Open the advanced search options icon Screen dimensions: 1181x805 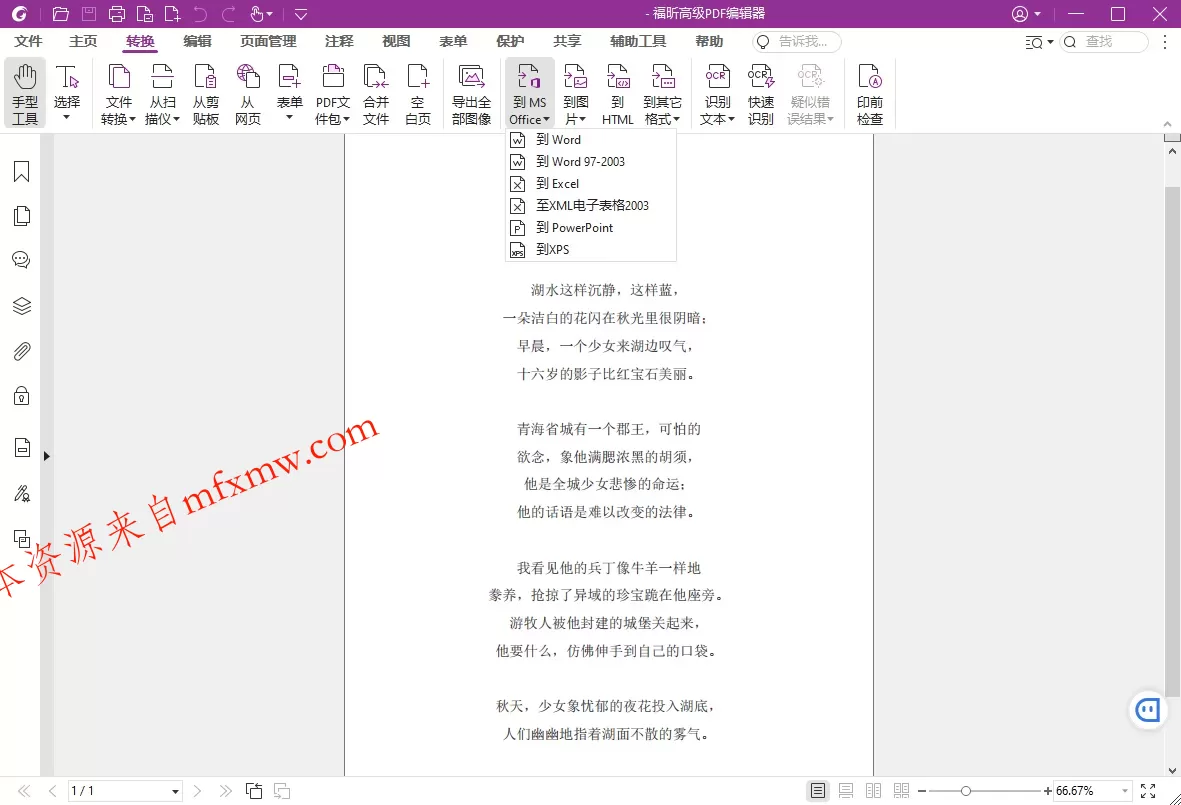(1039, 42)
